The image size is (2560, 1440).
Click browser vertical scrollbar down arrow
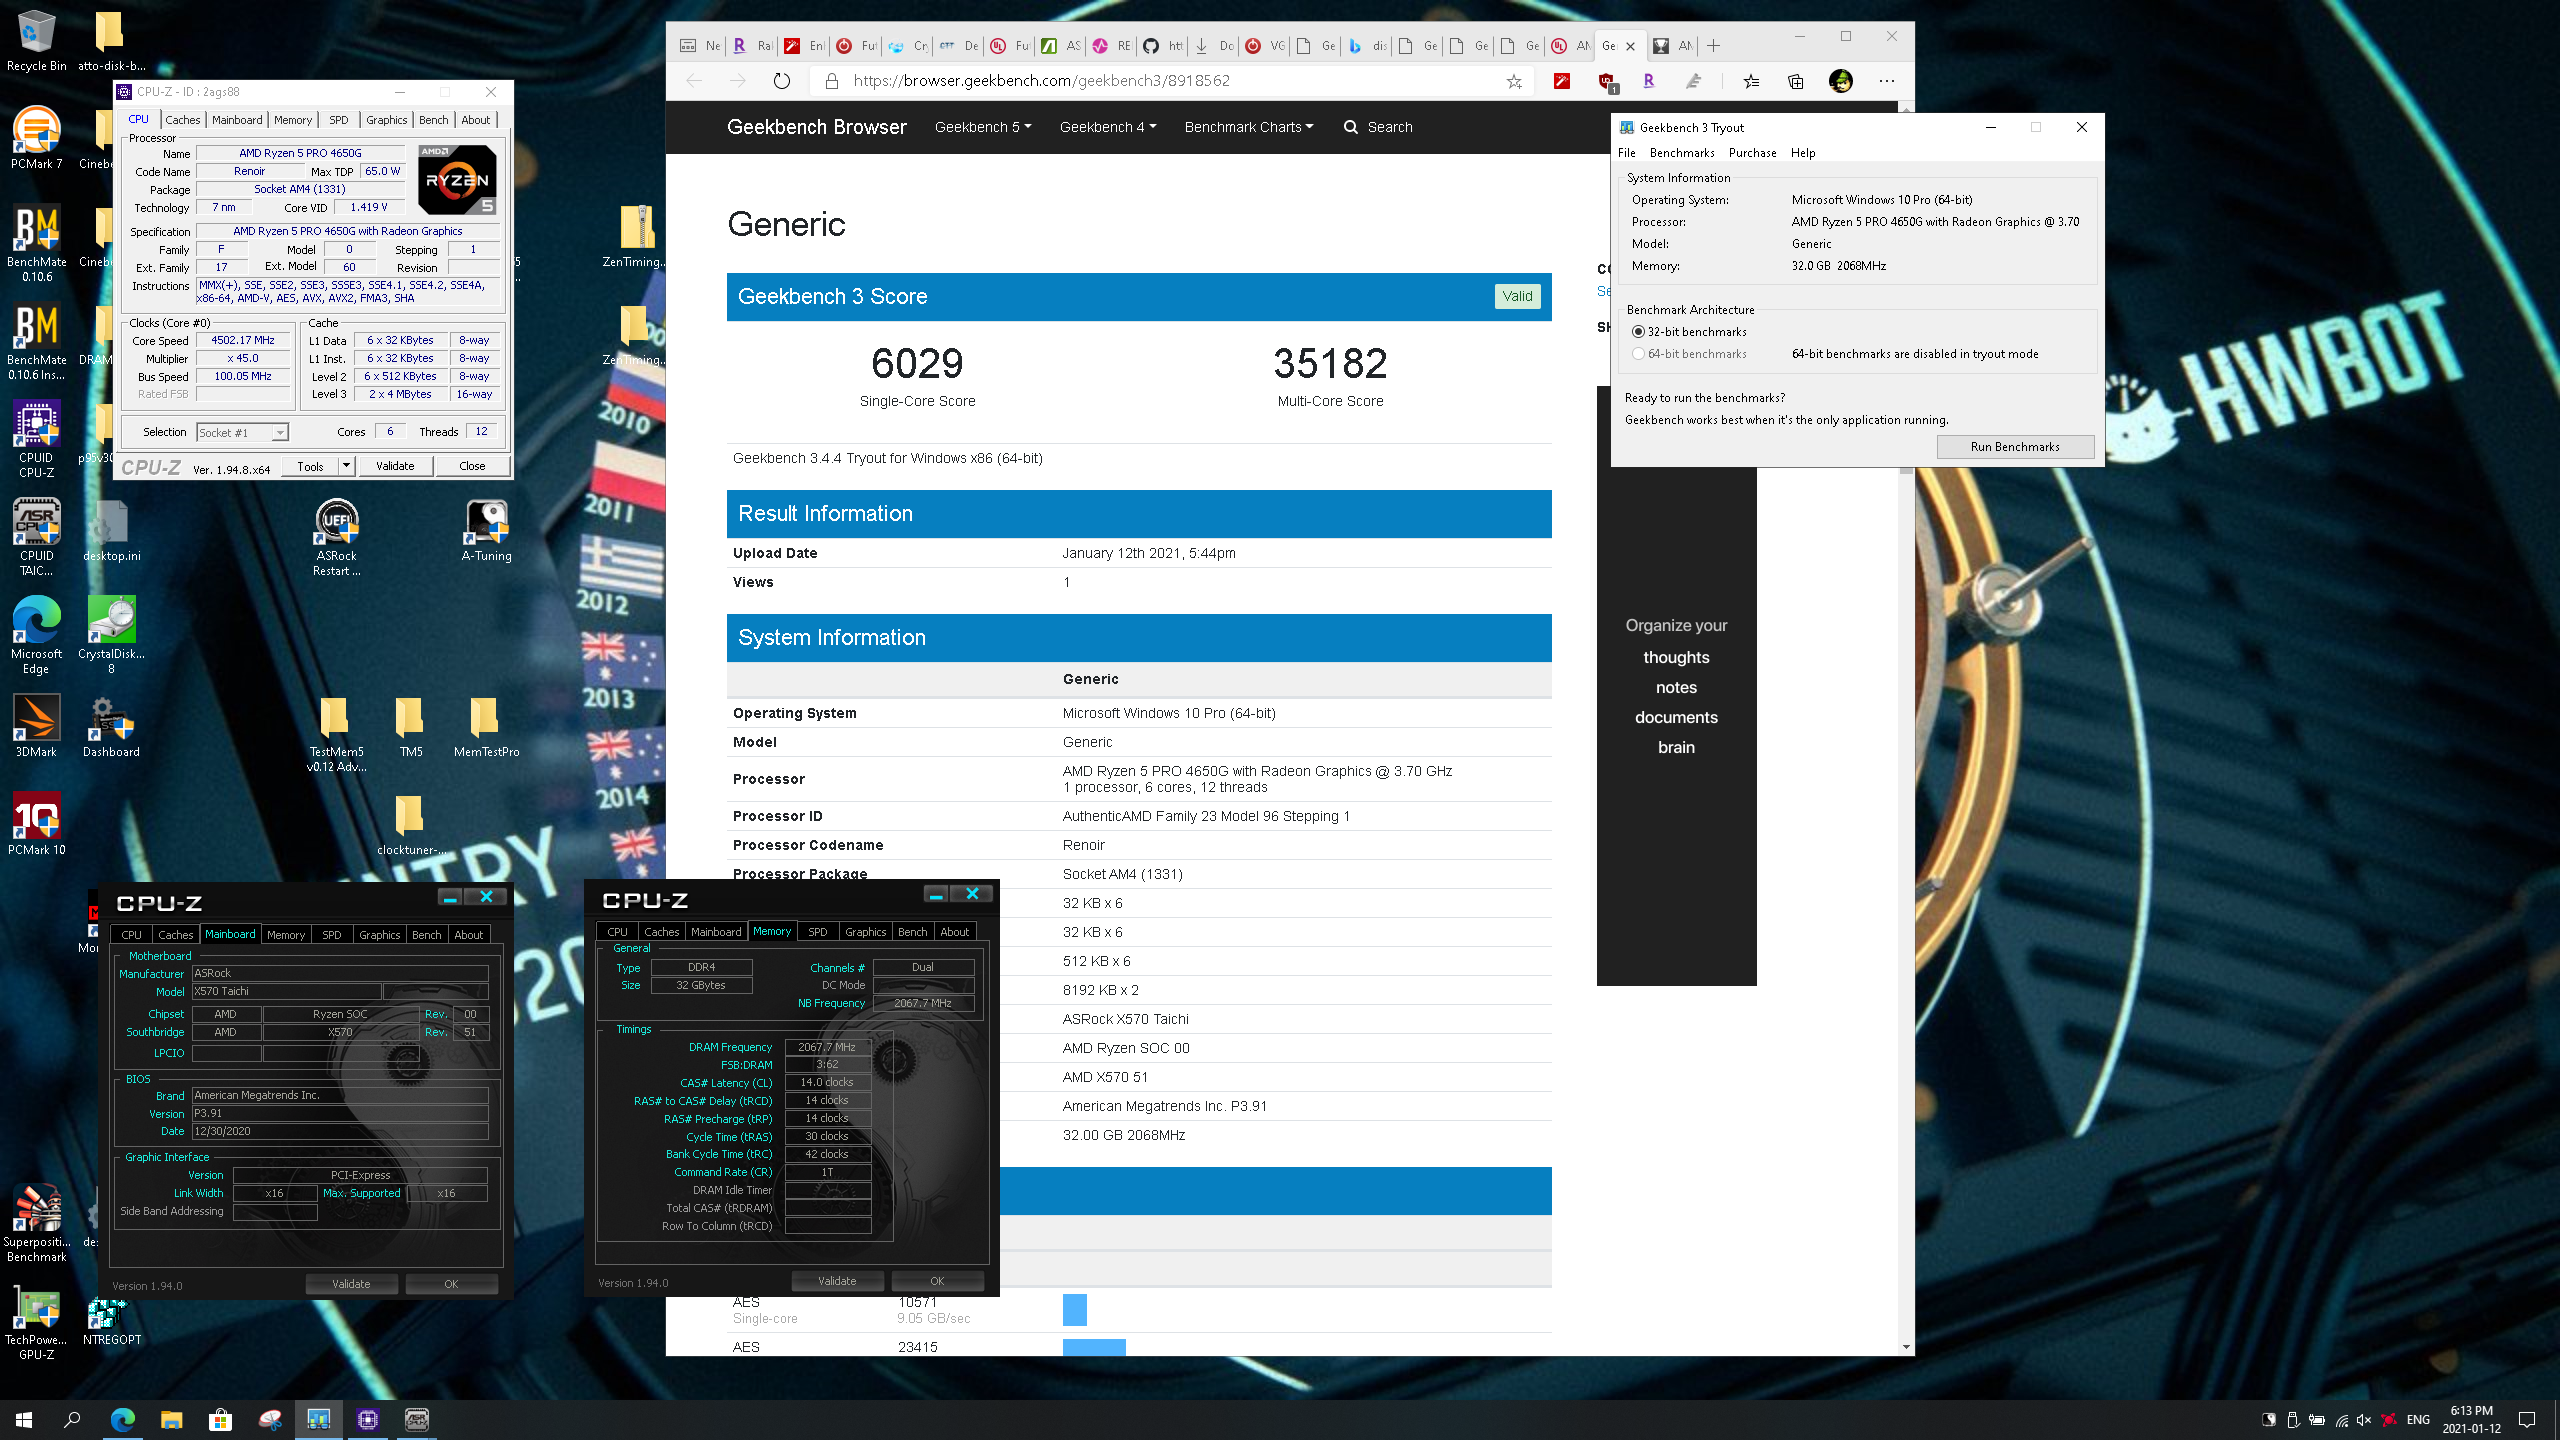(x=1906, y=1347)
